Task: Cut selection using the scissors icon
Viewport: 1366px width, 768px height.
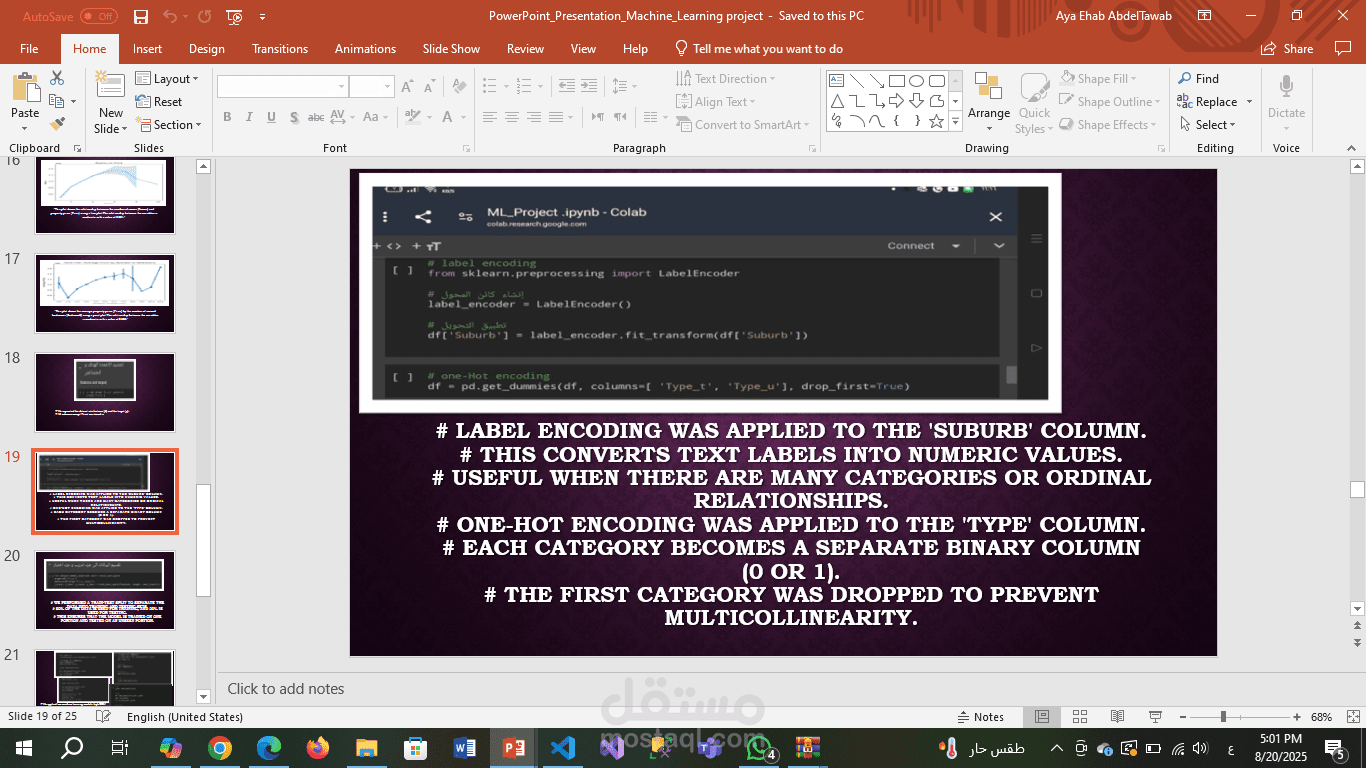Action: pos(57,78)
